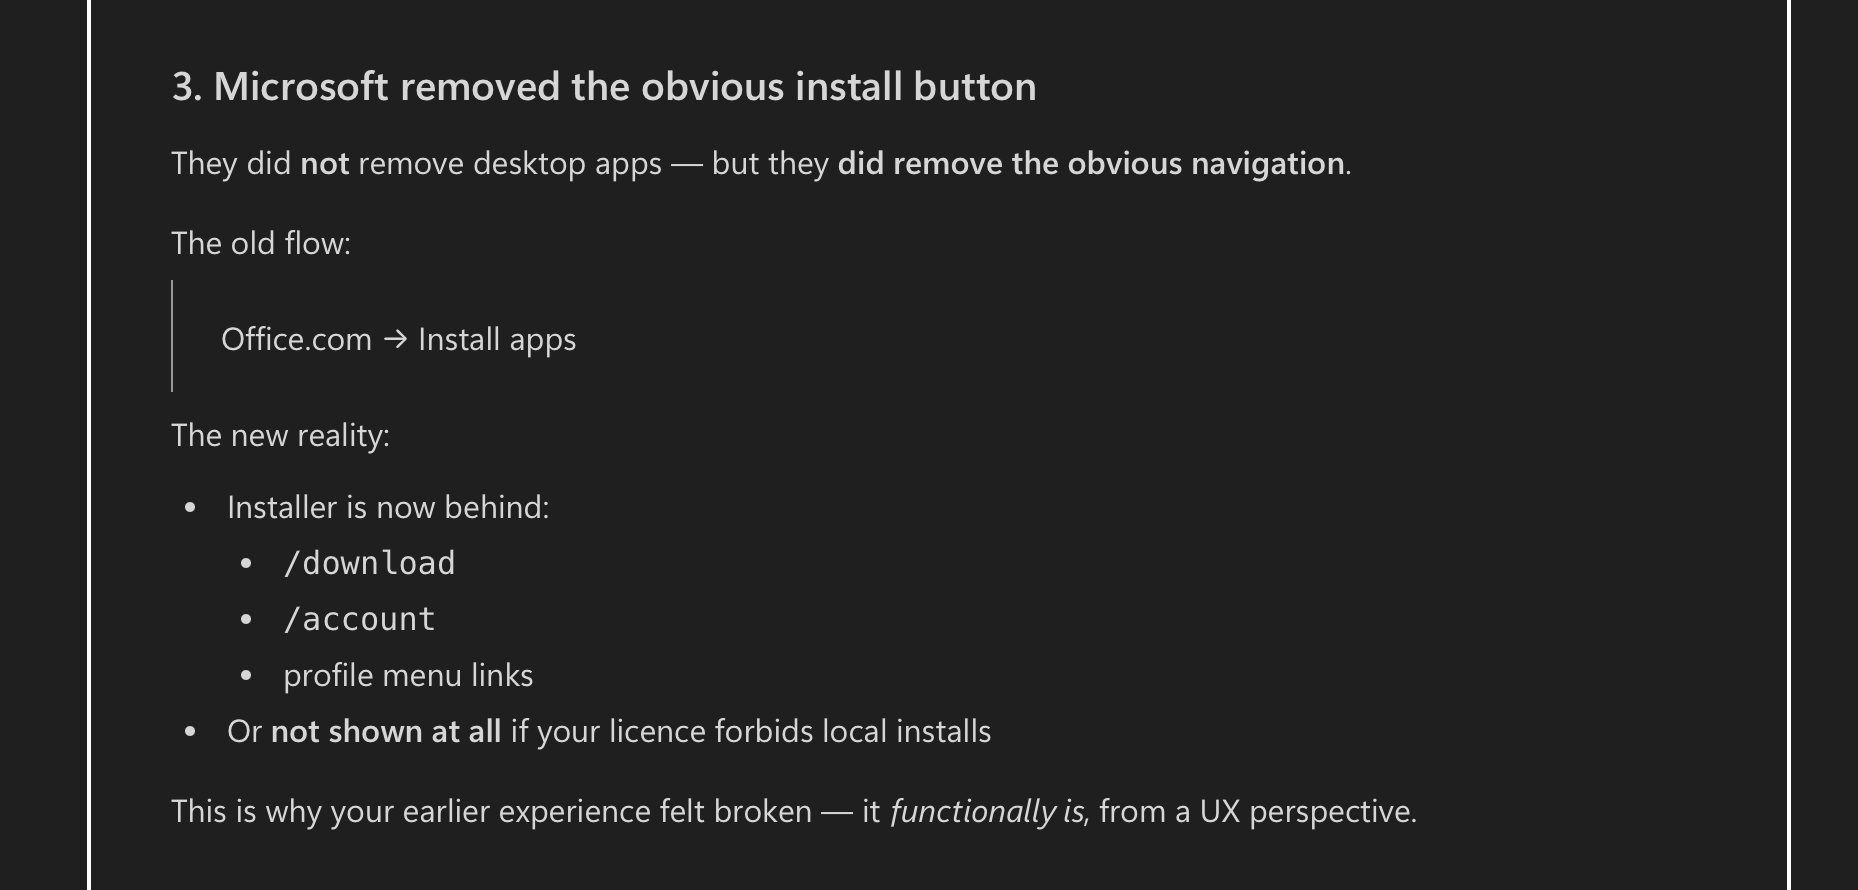The width and height of the screenshot is (1858, 890).
Task: Click the bold word "not" in first paragraph
Action: [x=325, y=164]
